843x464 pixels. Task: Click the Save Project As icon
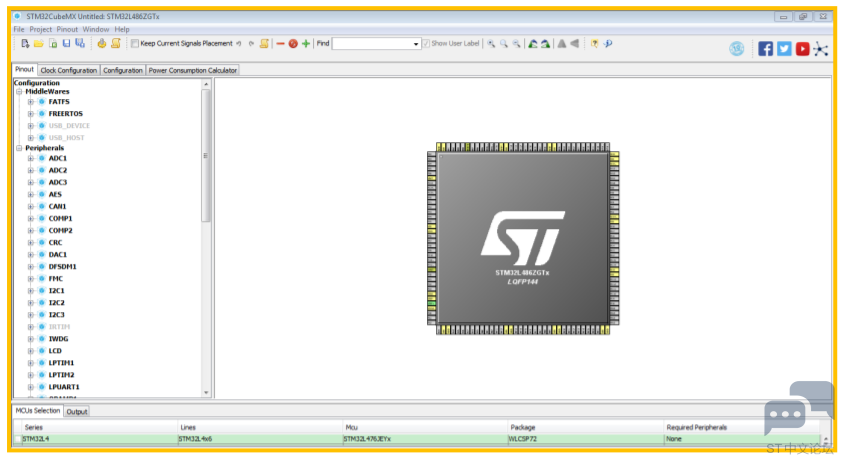pyautogui.click(x=80, y=44)
